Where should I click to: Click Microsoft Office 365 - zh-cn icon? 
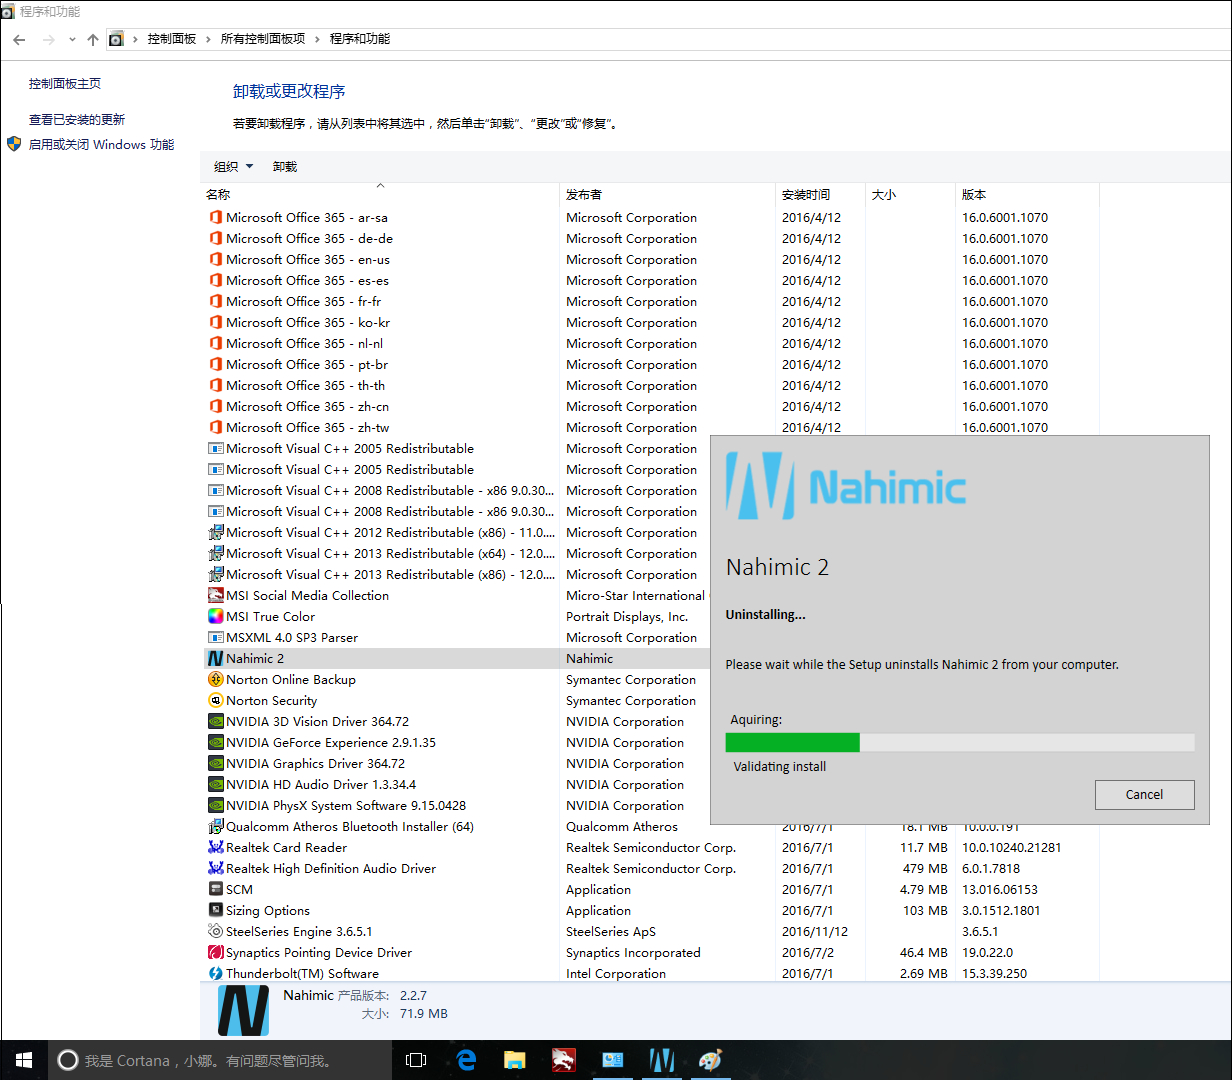tap(215, 407)
